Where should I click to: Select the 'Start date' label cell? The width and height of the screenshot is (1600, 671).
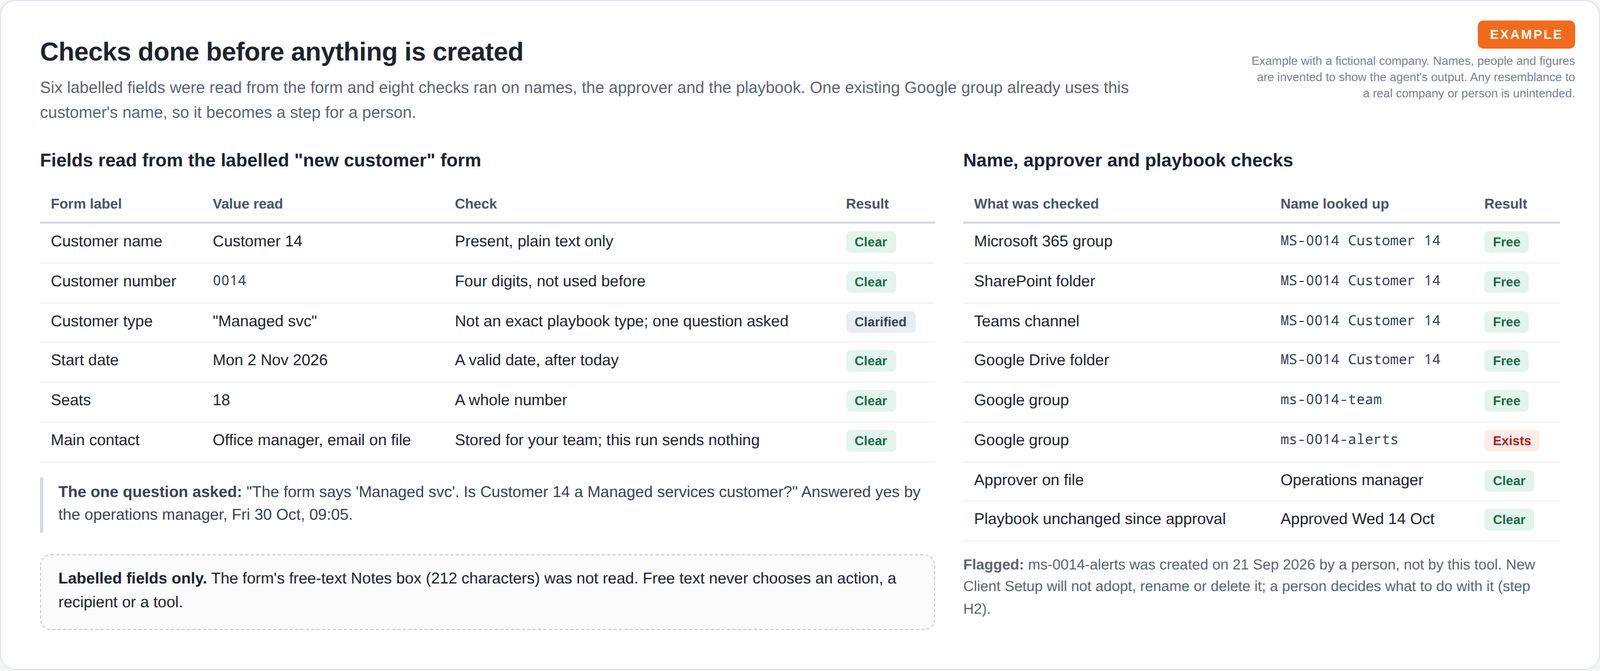[x=84, y=360]
